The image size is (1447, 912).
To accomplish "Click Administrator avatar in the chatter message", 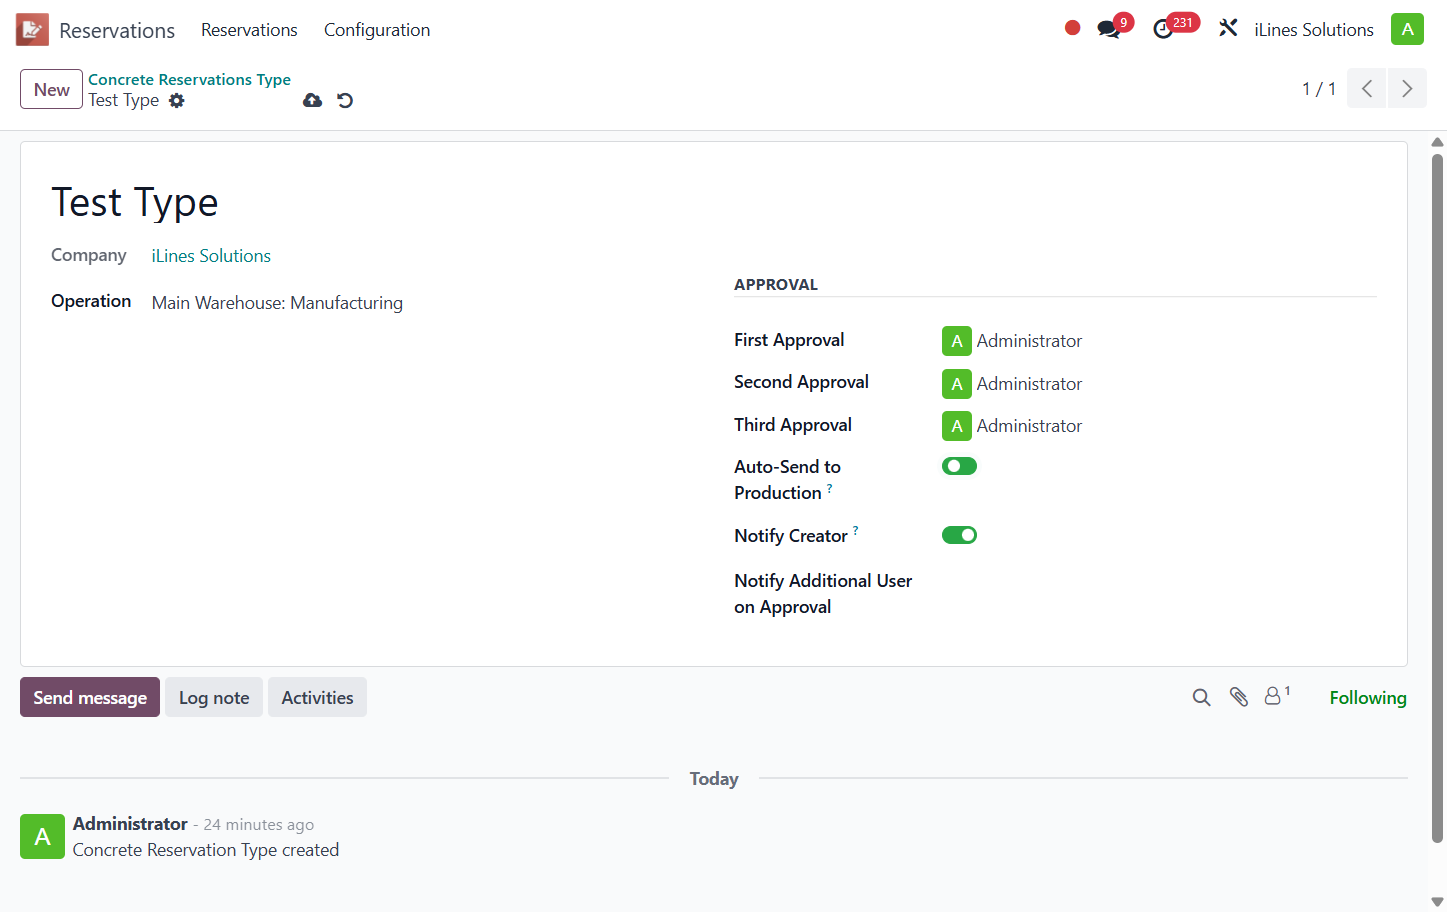I will click(x=42, y=836).
